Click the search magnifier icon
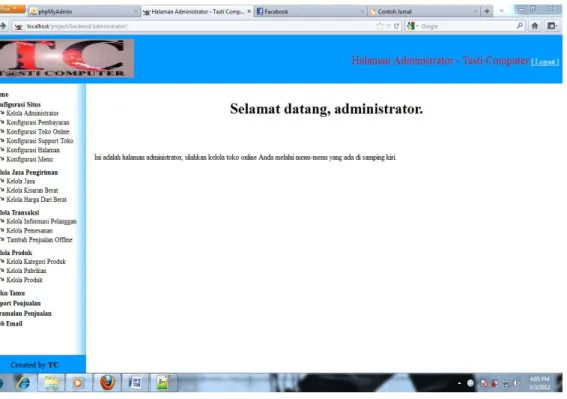Screen dimensions: 567x399 tap(520, 26)
